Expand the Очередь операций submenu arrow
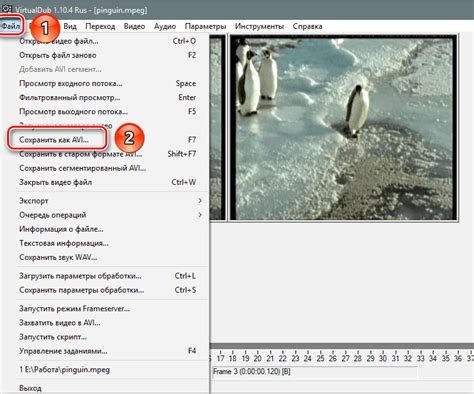Viewport: 474px width, 394px height. click(x=200, y=215)
